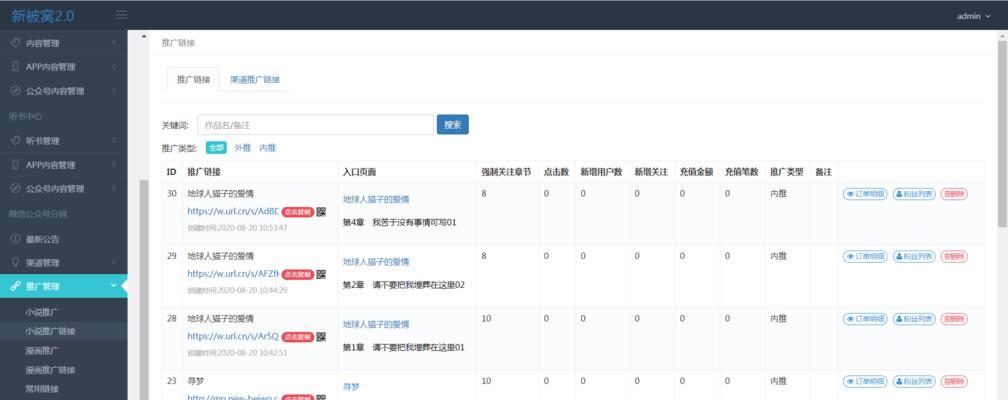Click 订单明细 button in row 28
This screenshot has height=400, width=1008.
[x=865, y=318]
